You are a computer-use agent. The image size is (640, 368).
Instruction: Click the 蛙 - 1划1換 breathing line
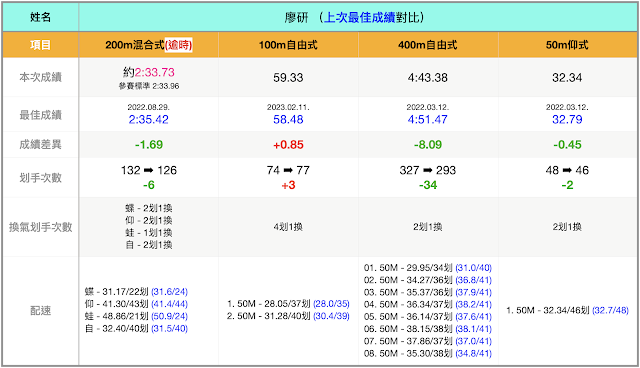149,233
